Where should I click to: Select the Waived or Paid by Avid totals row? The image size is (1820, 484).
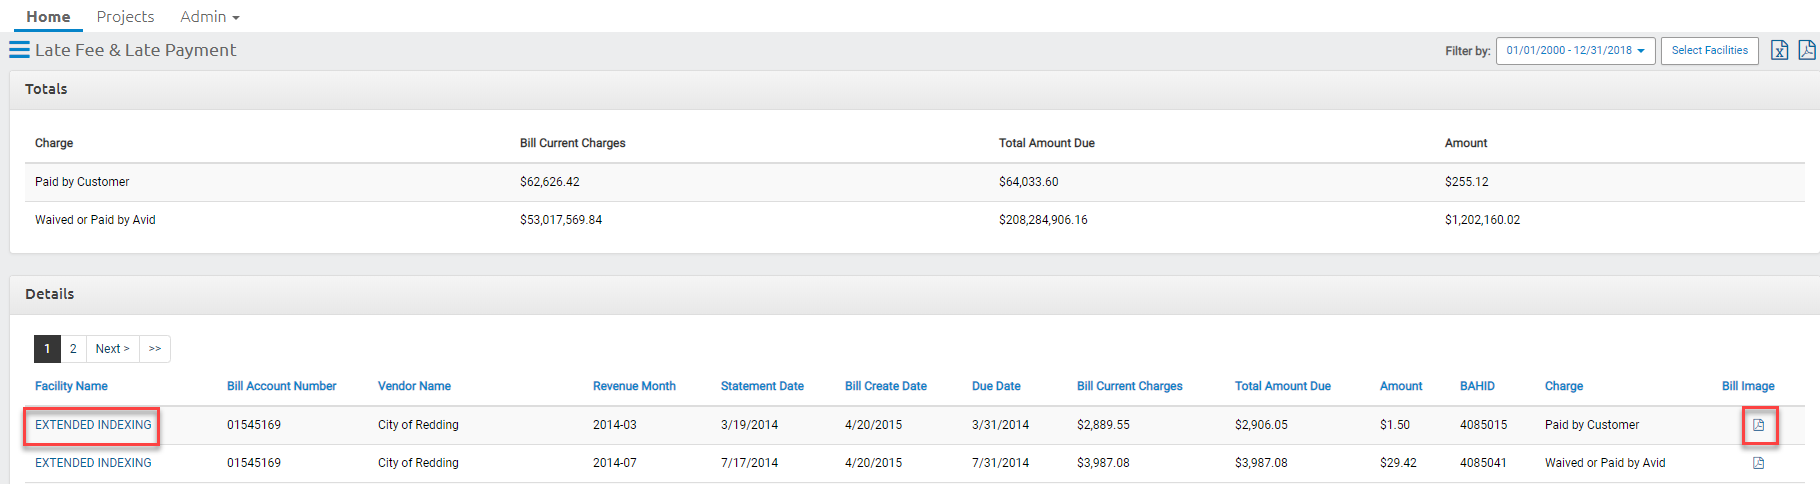click(x=915, y=220)
